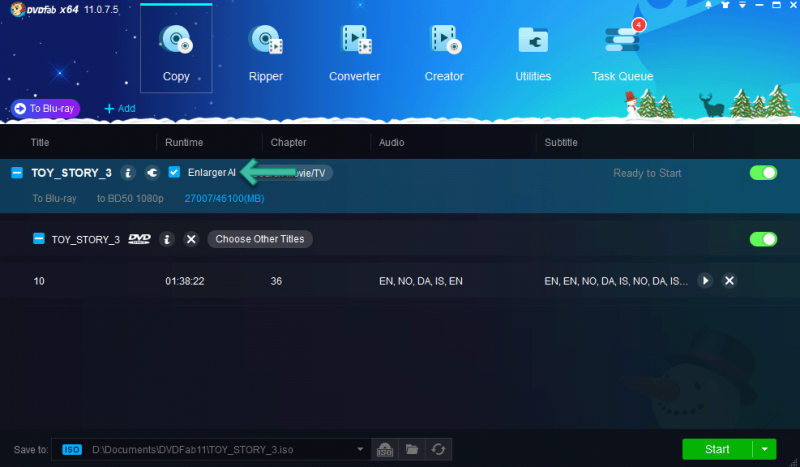This screenshot has width=800, height=467.
Task: Open the Copy module
Action: point(176,49)
